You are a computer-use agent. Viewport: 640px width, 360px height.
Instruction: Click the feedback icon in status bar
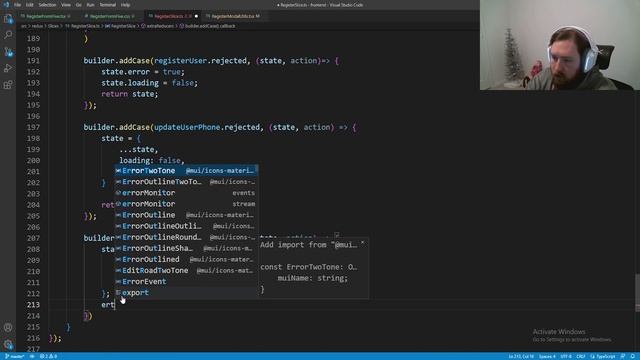click(623, 356)
